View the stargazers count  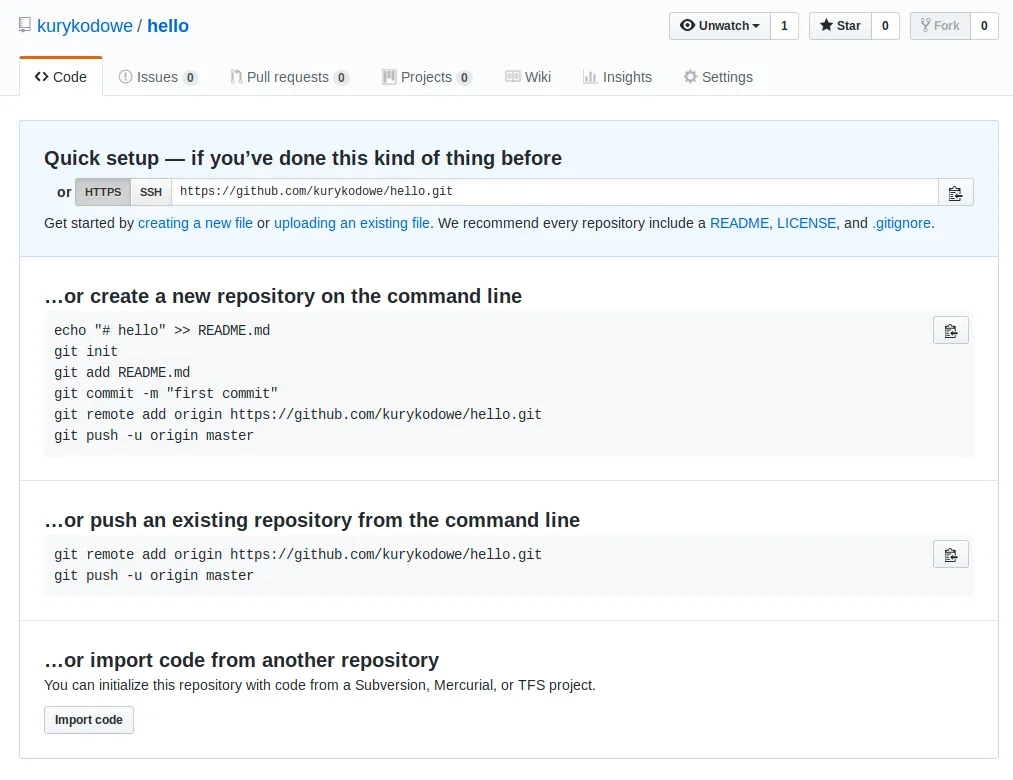885,26
